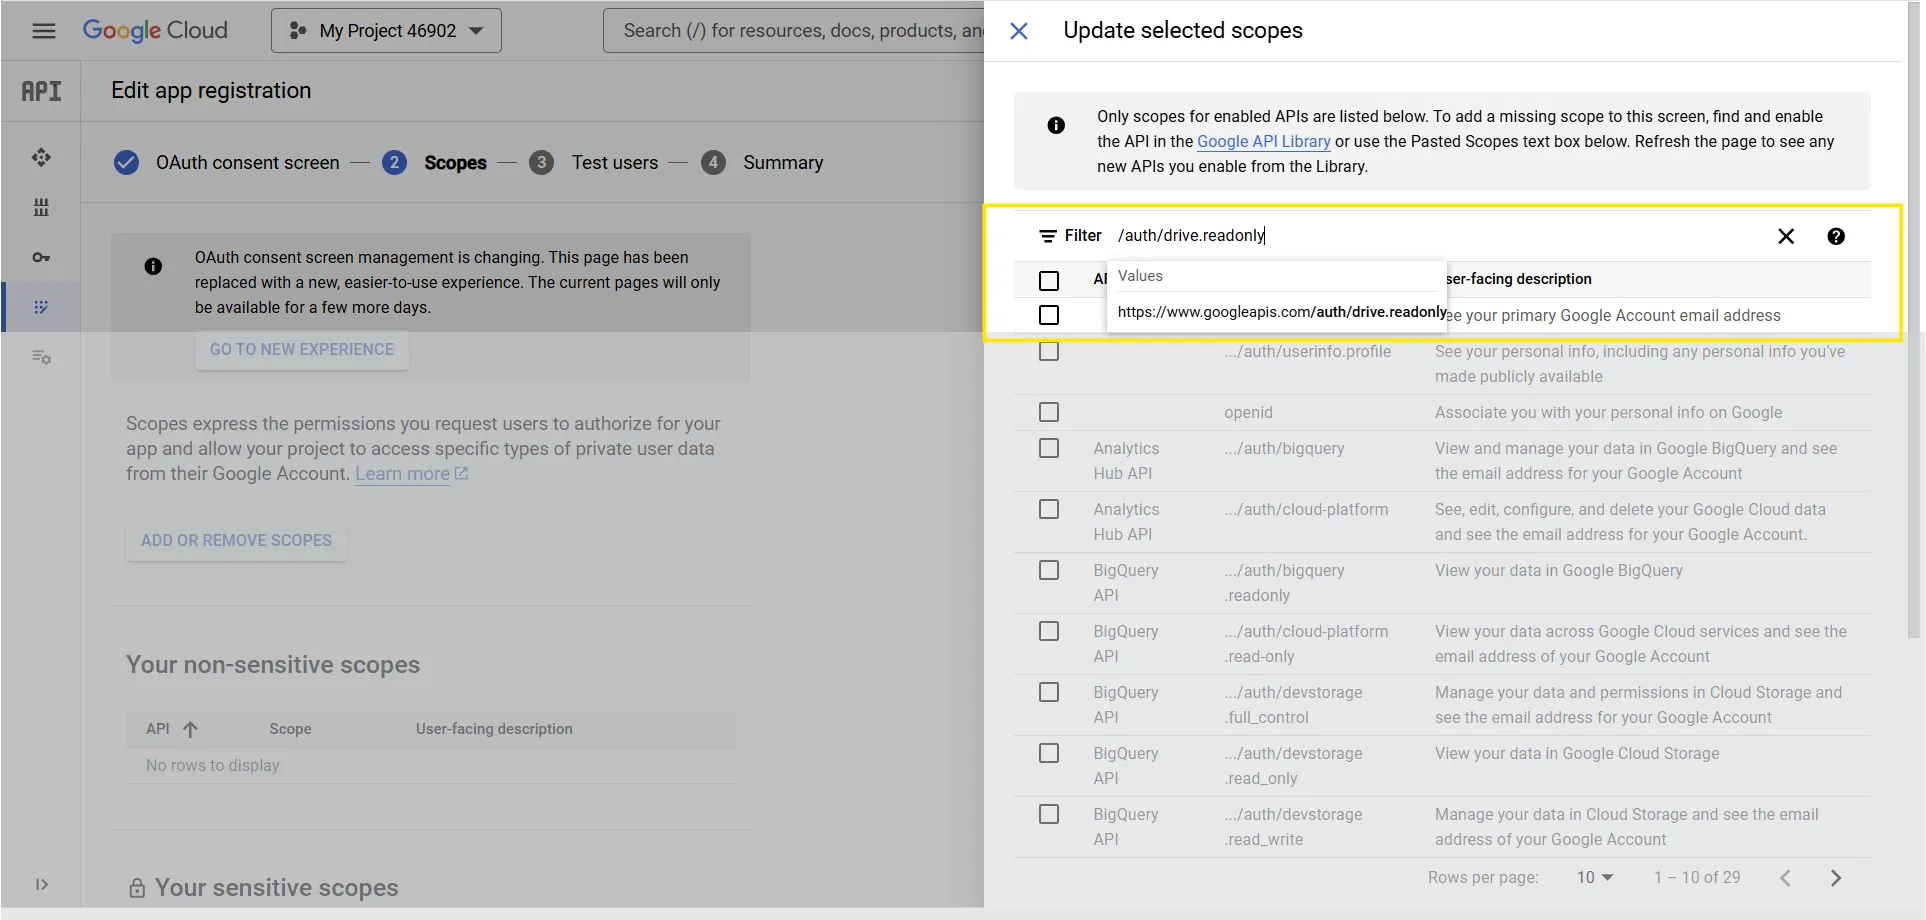
Task: Go to Summary step
Action: click(783, 163)
